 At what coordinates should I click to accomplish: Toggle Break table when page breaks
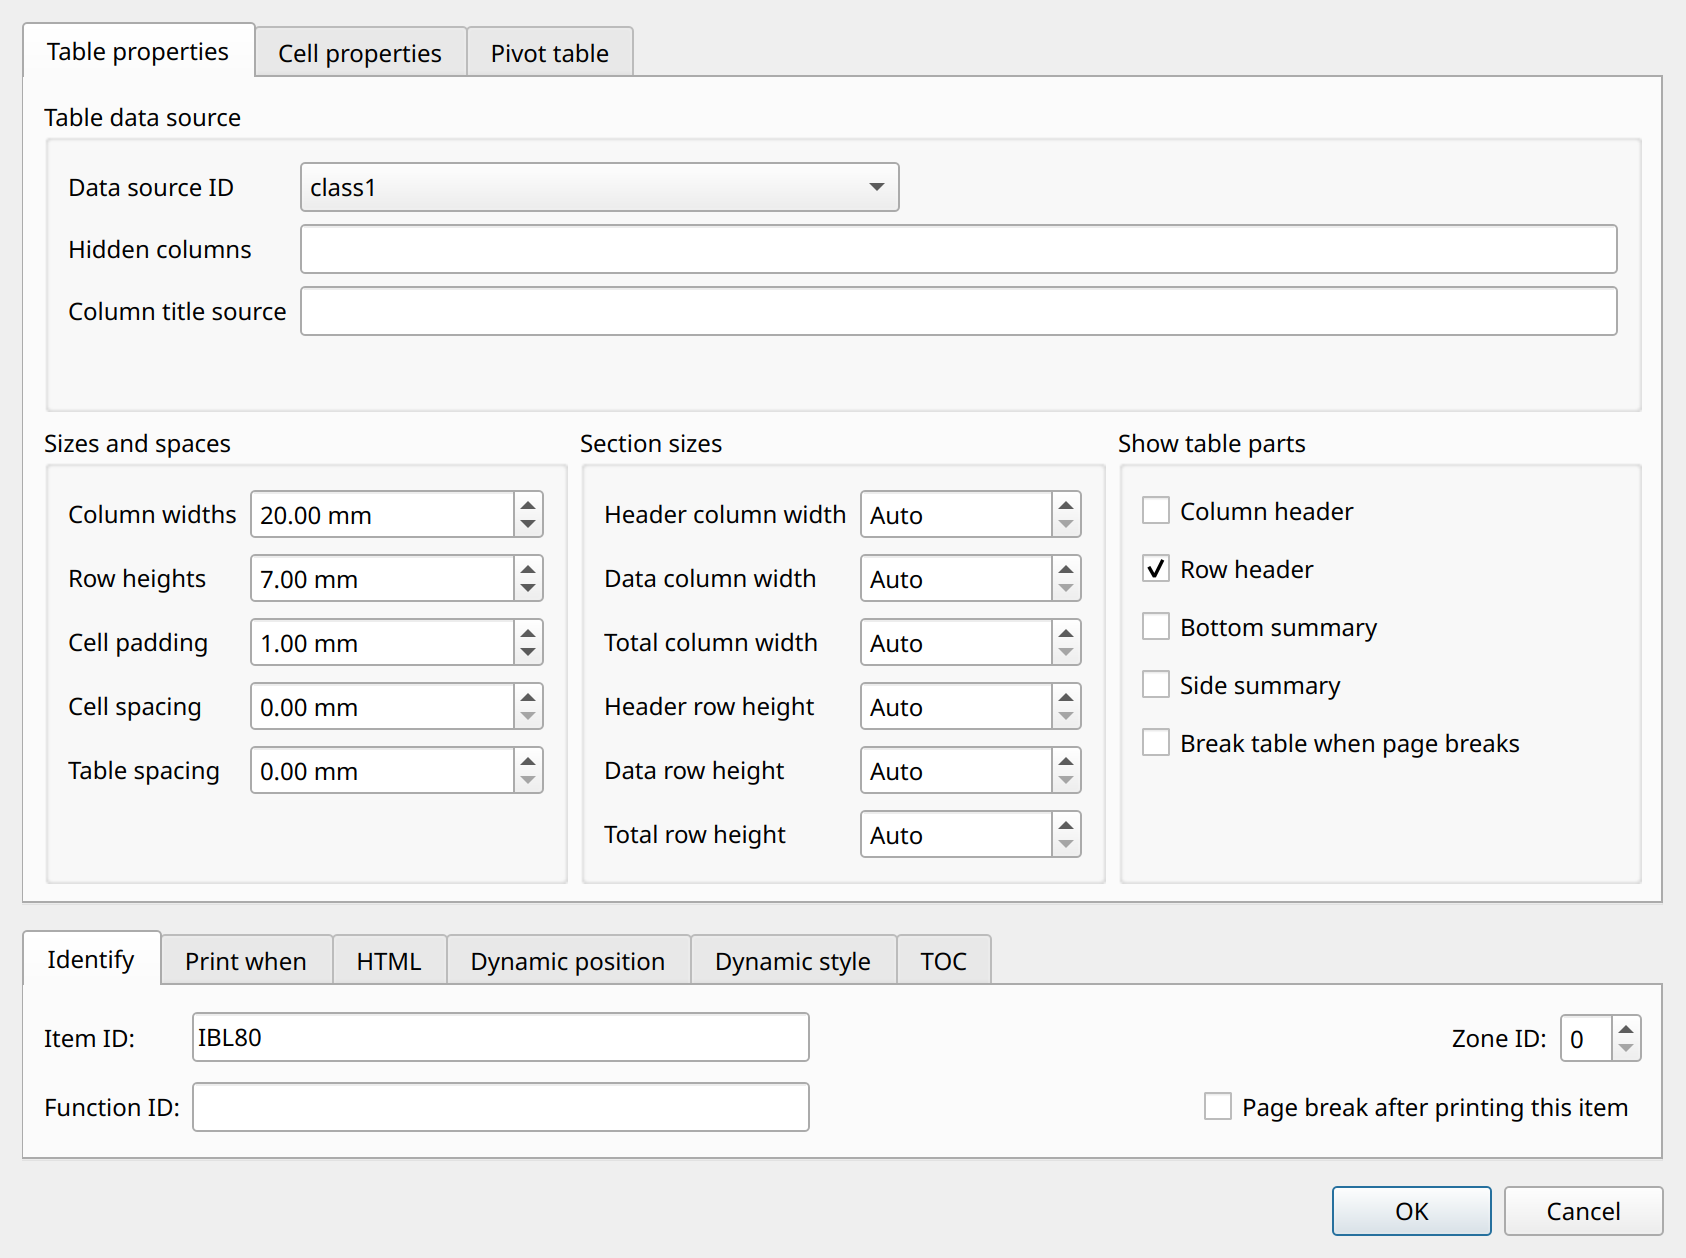pyautogui.click(x=1156, y=743)
